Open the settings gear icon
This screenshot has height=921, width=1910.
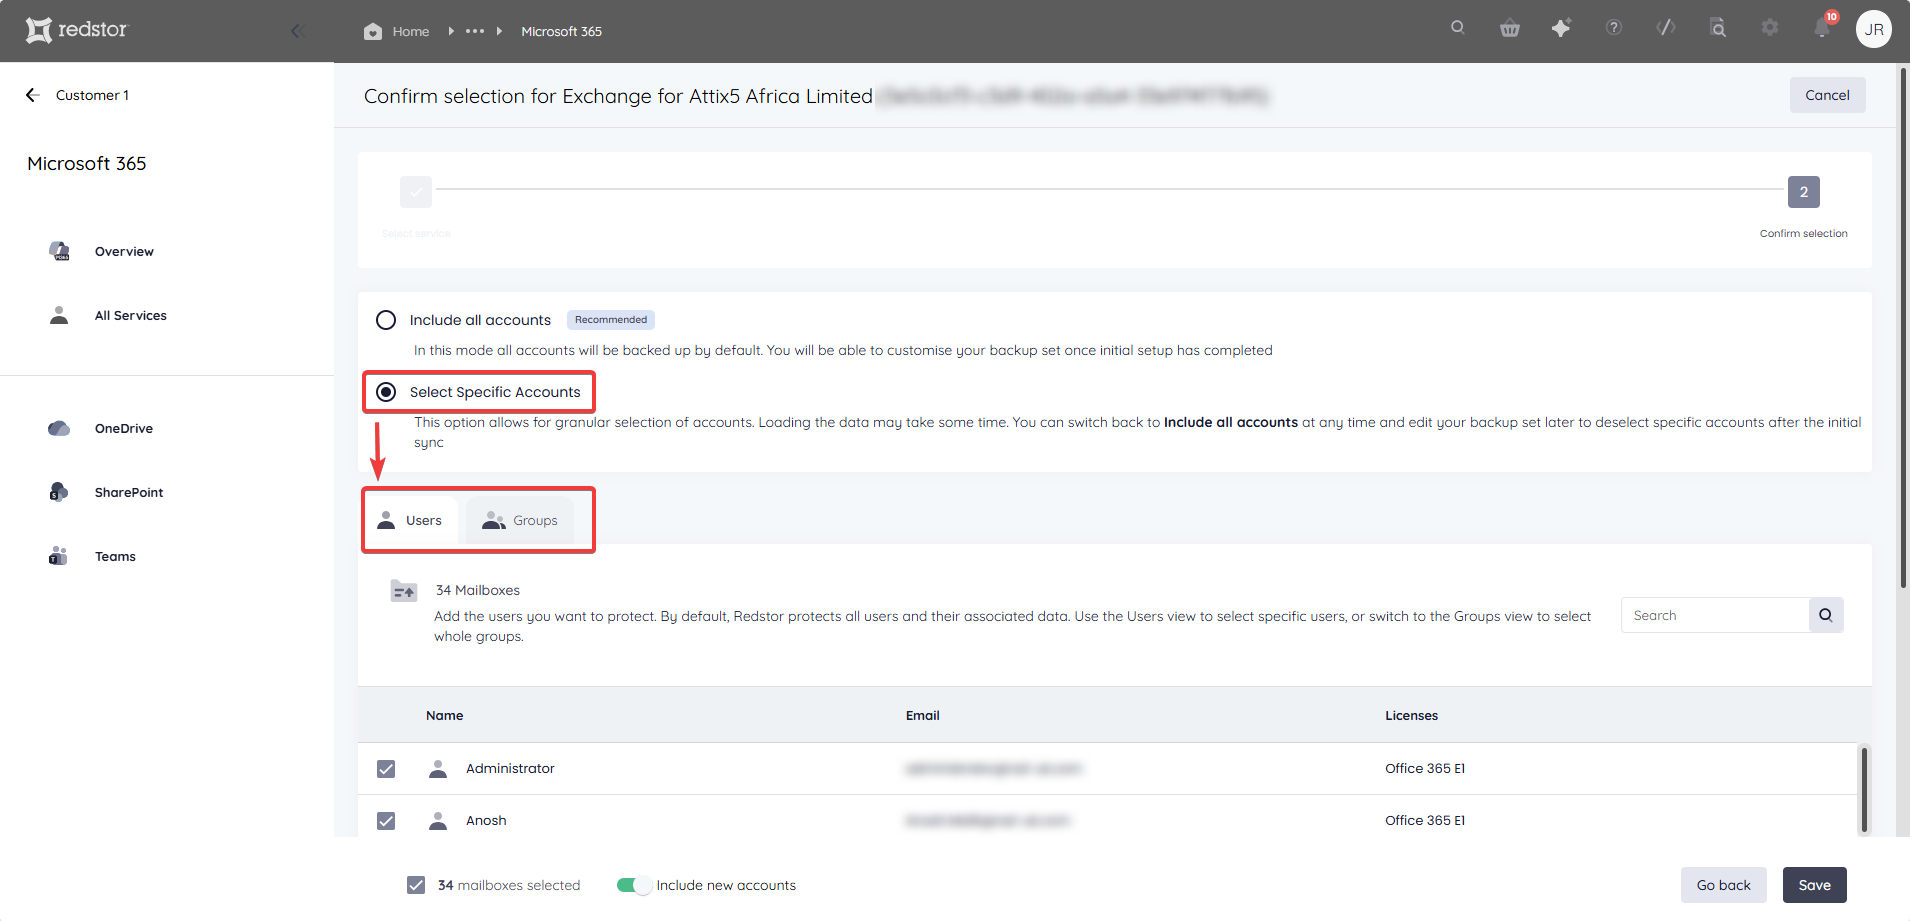point(1770,28)
